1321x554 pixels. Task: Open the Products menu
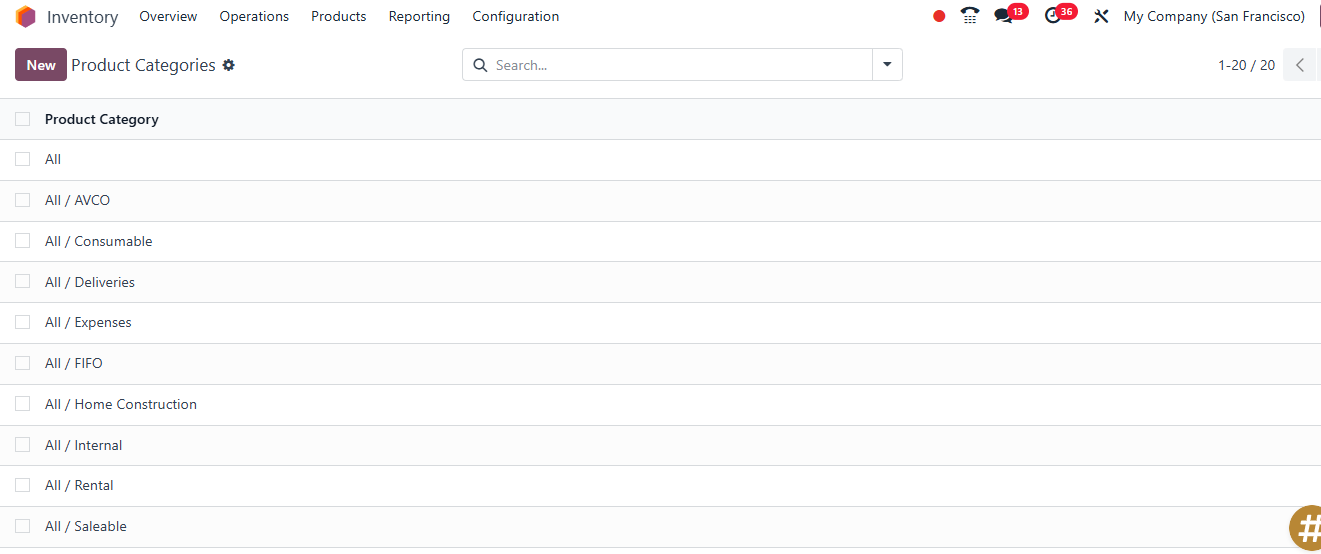pyautogui.click(x=339, y=16)
